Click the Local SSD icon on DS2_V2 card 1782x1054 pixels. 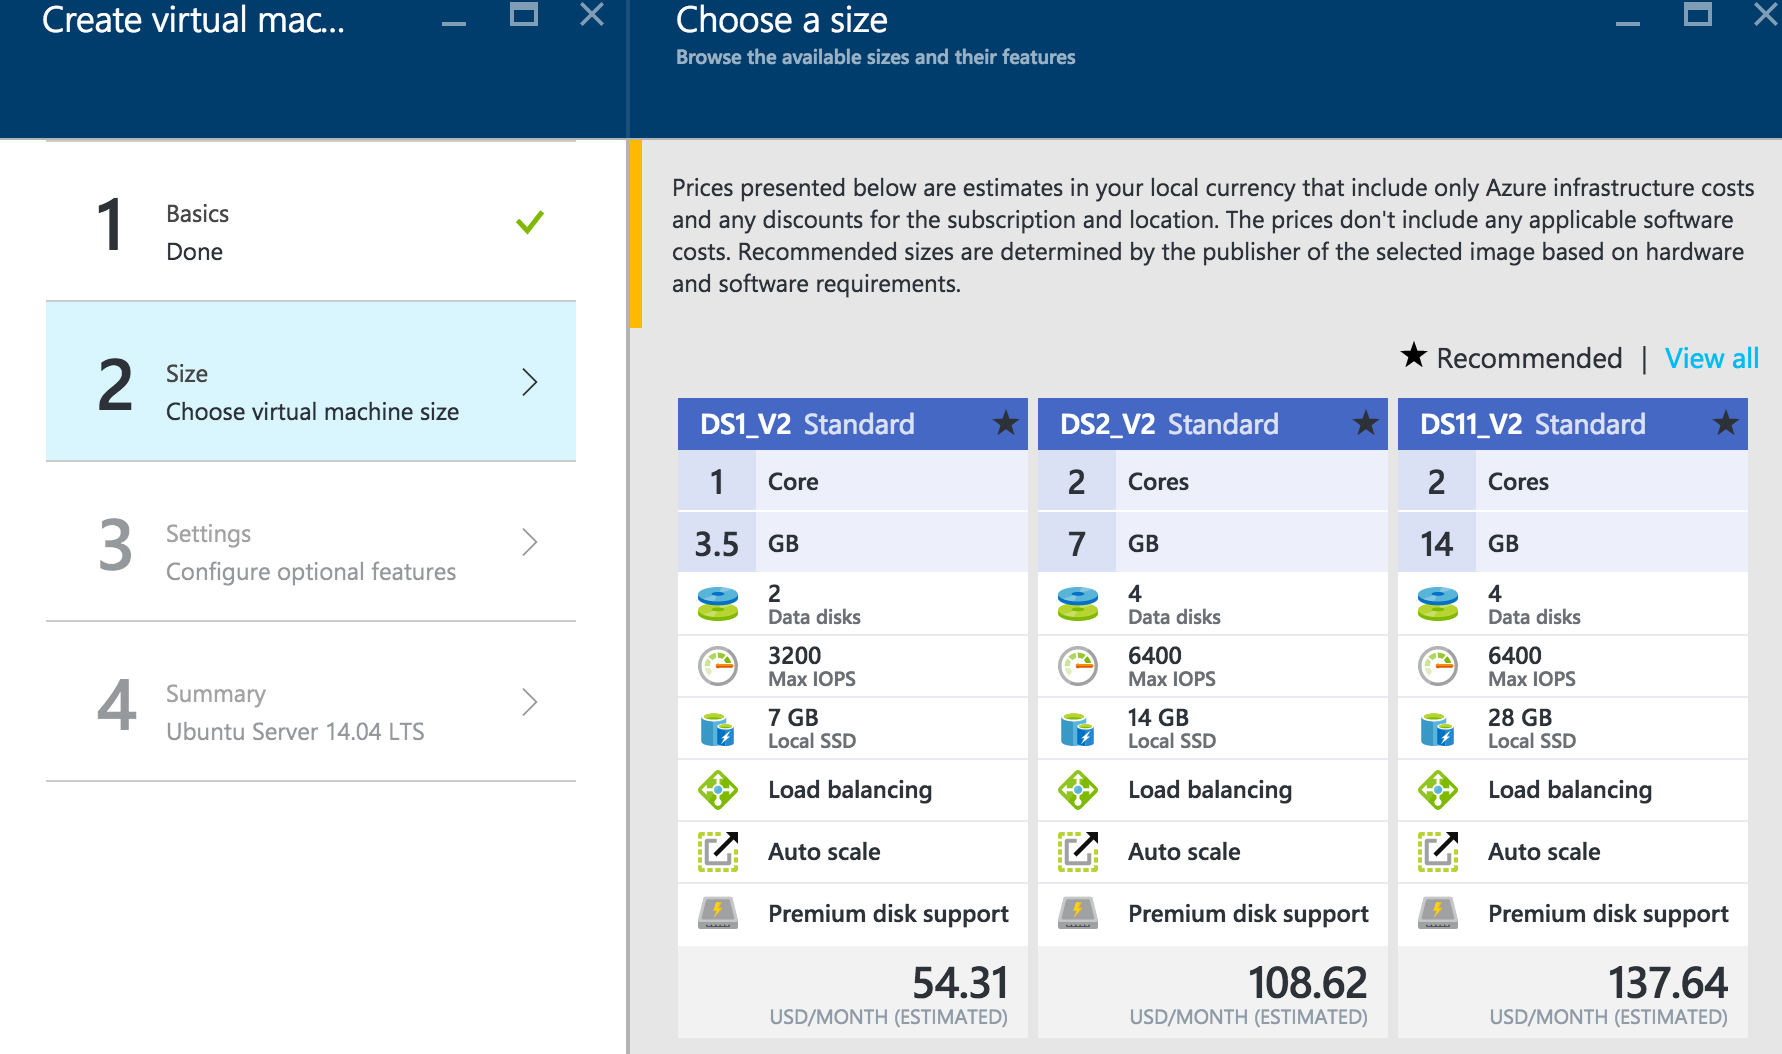click(x=1077, y=728)
